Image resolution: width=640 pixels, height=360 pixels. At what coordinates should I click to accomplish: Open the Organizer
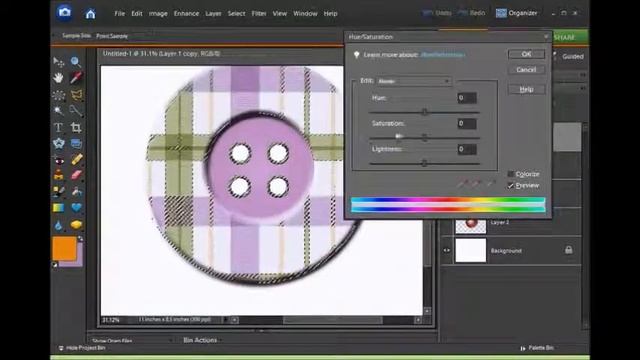pos(516,13)
